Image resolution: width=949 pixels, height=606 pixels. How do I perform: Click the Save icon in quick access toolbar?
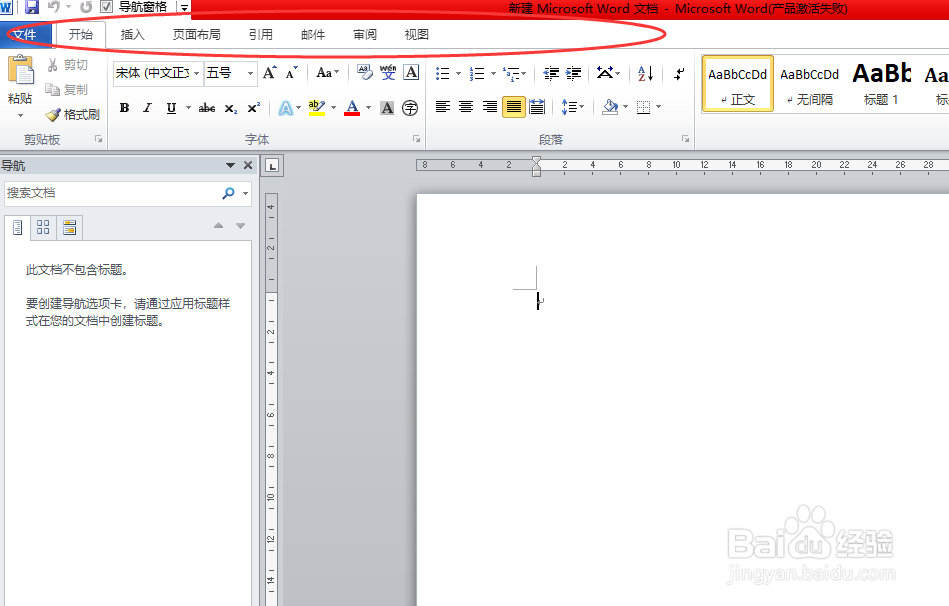point(31,7)
